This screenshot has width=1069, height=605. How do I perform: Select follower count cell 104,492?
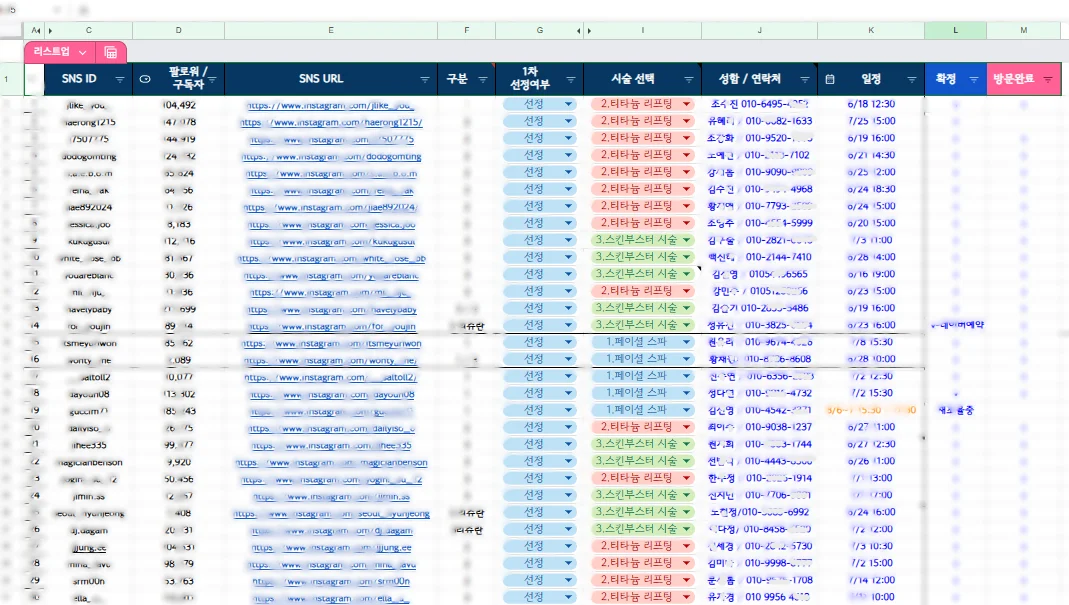[179, 105]
